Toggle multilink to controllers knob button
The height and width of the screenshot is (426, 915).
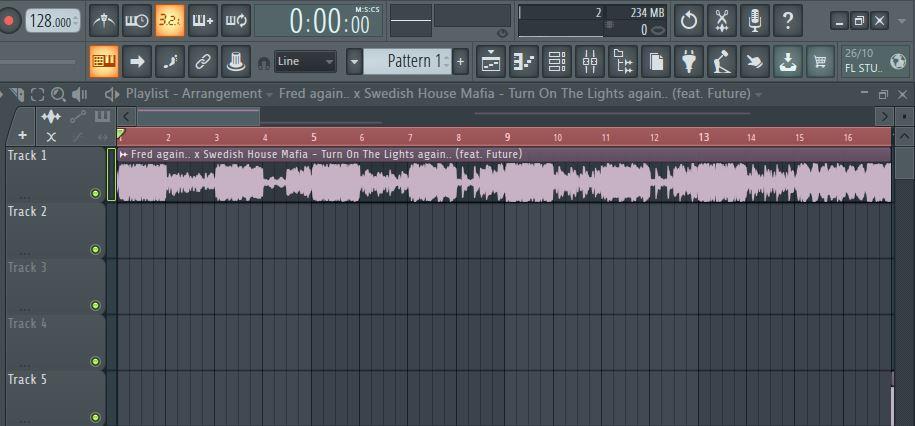tap(236, 61)
